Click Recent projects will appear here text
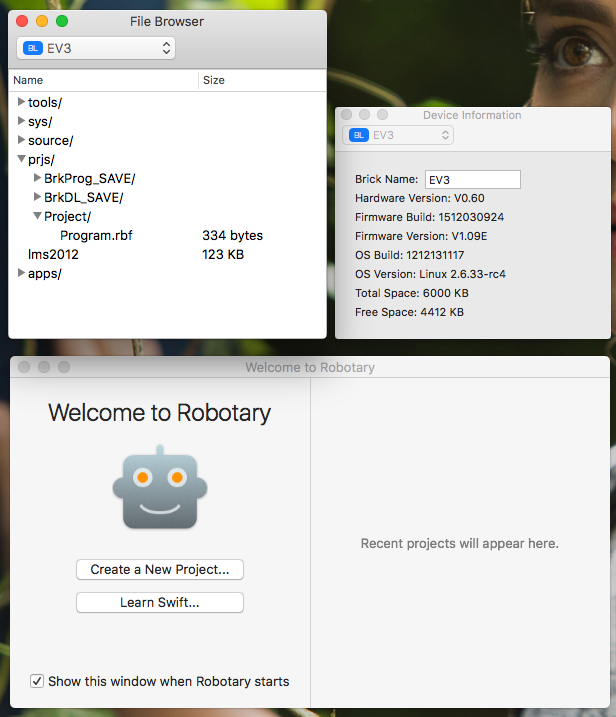The image size is (616, 717). [x=460, y=543]
